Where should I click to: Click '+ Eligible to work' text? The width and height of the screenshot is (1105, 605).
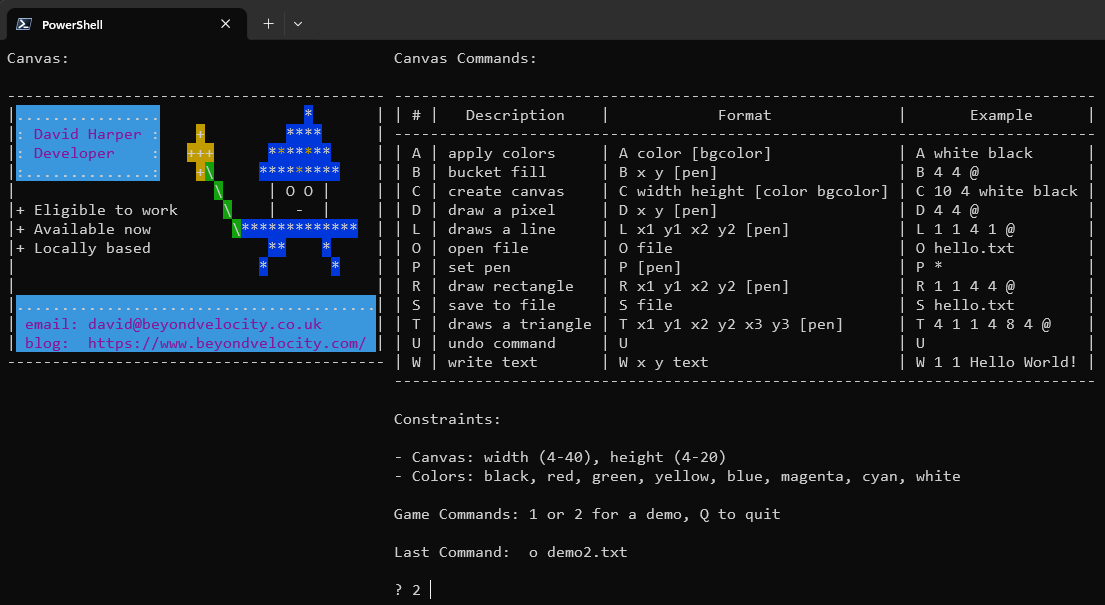[x=97, y=210]
